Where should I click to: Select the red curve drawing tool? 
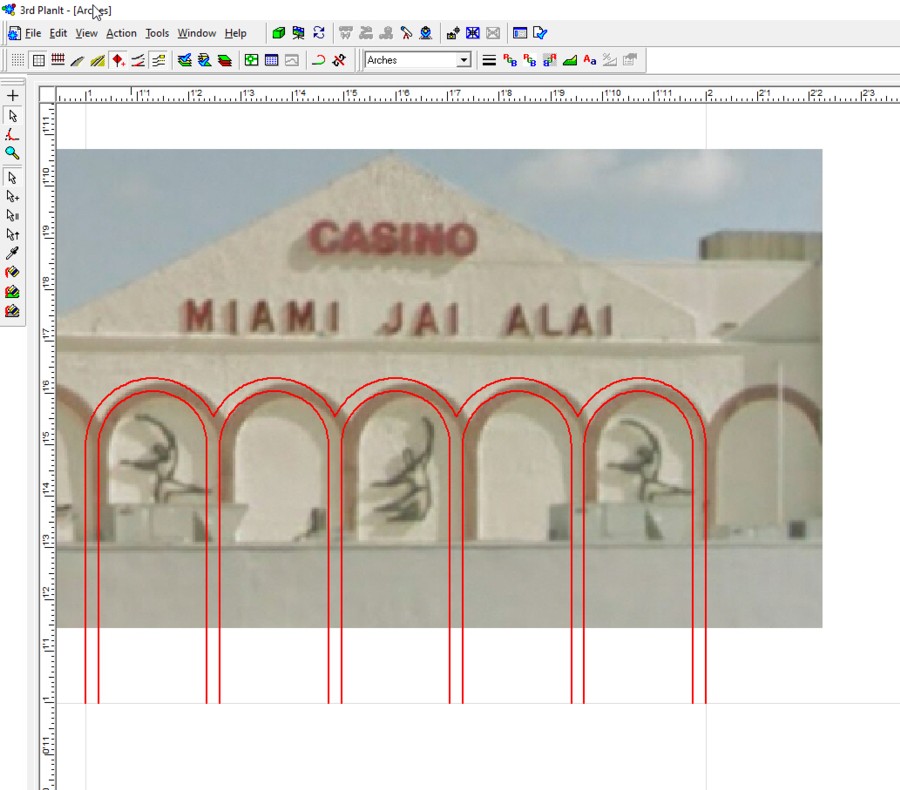[x=13, y=135]
